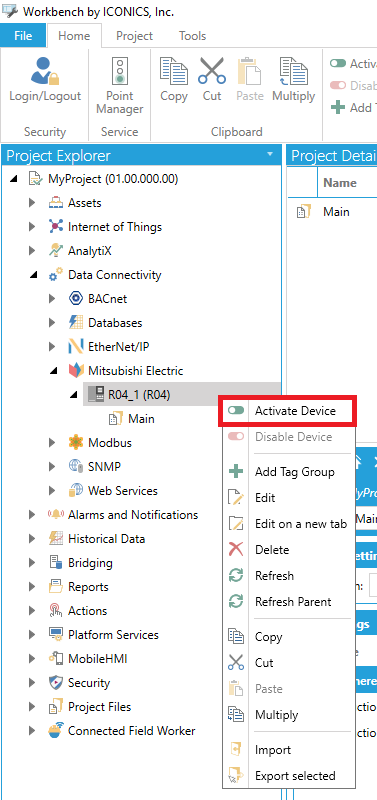Select the SNMP node
Screen dimensions: 377x800
[104, 467]
